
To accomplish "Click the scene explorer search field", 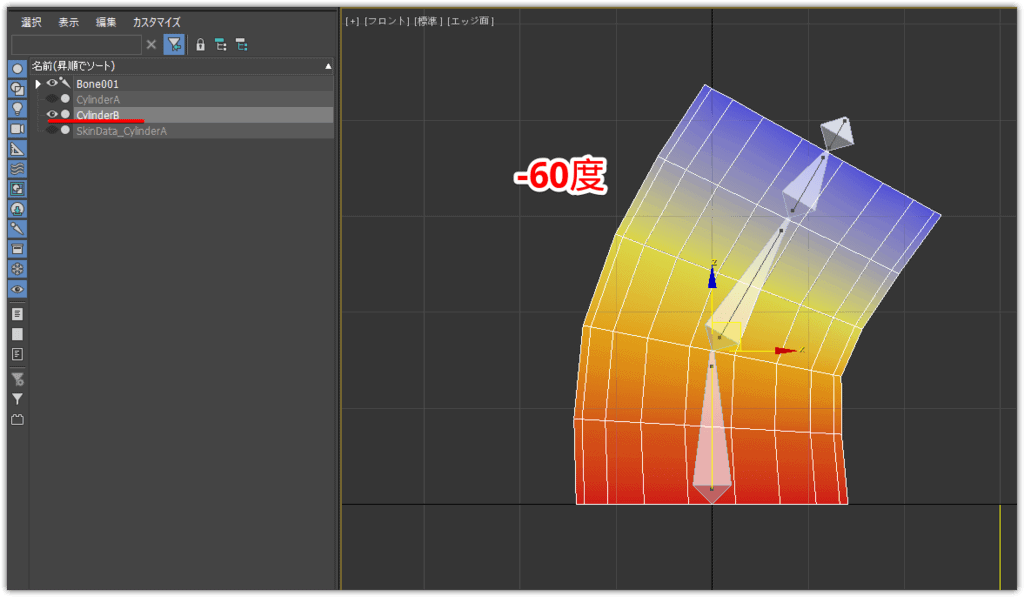I will pos(76,45).
